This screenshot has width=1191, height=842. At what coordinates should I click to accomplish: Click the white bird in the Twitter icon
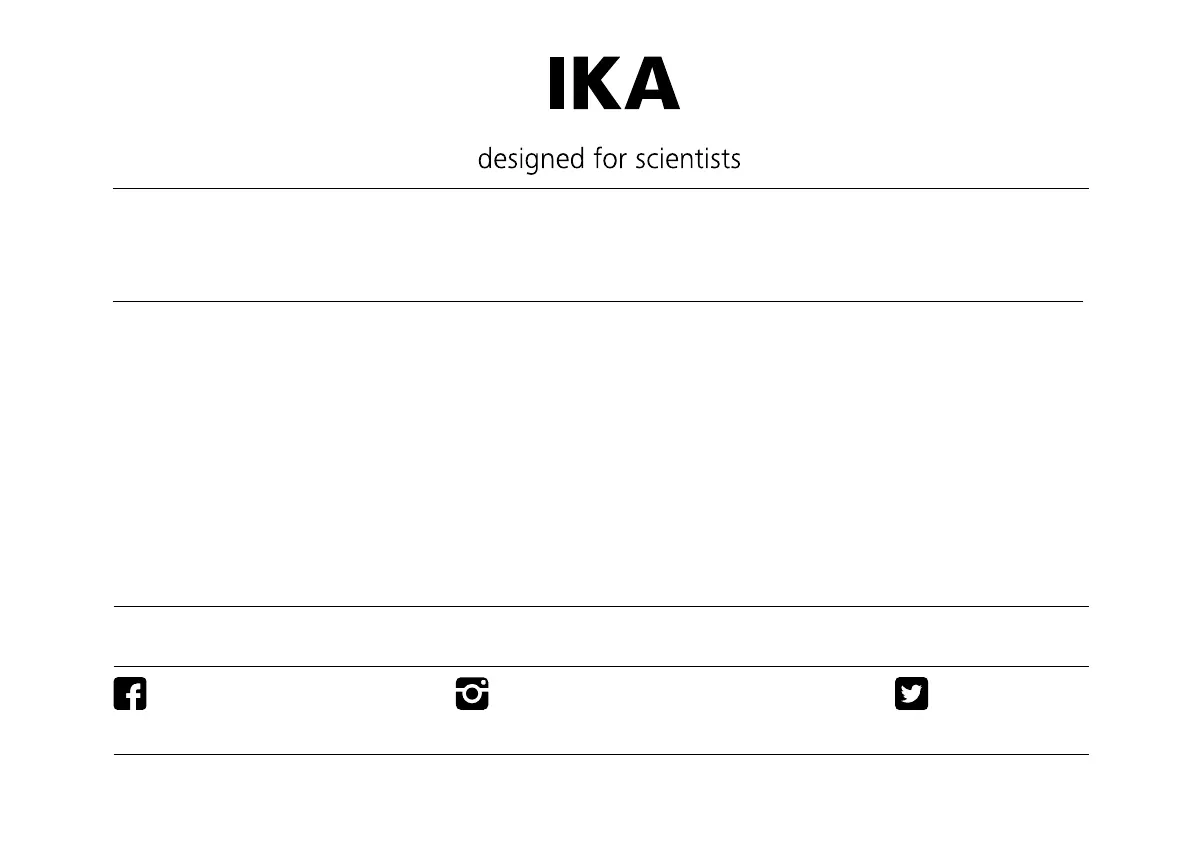(x=911, y=694)
